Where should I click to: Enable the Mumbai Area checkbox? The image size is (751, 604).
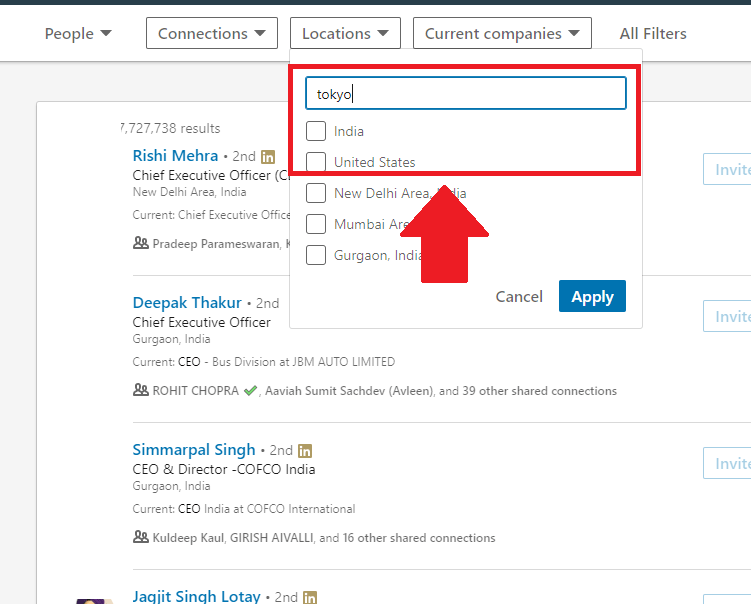click(x=316, y=224)
